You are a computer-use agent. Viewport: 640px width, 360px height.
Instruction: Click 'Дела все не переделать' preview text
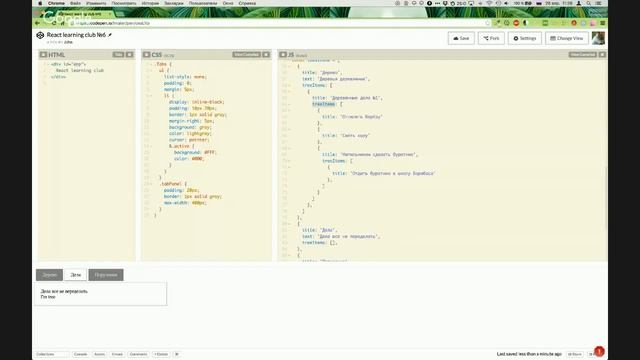(x=64, y=291)
